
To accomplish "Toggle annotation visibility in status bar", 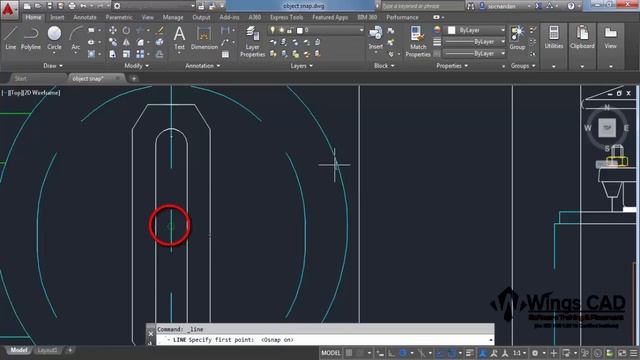I will click(x=482, y=353).
